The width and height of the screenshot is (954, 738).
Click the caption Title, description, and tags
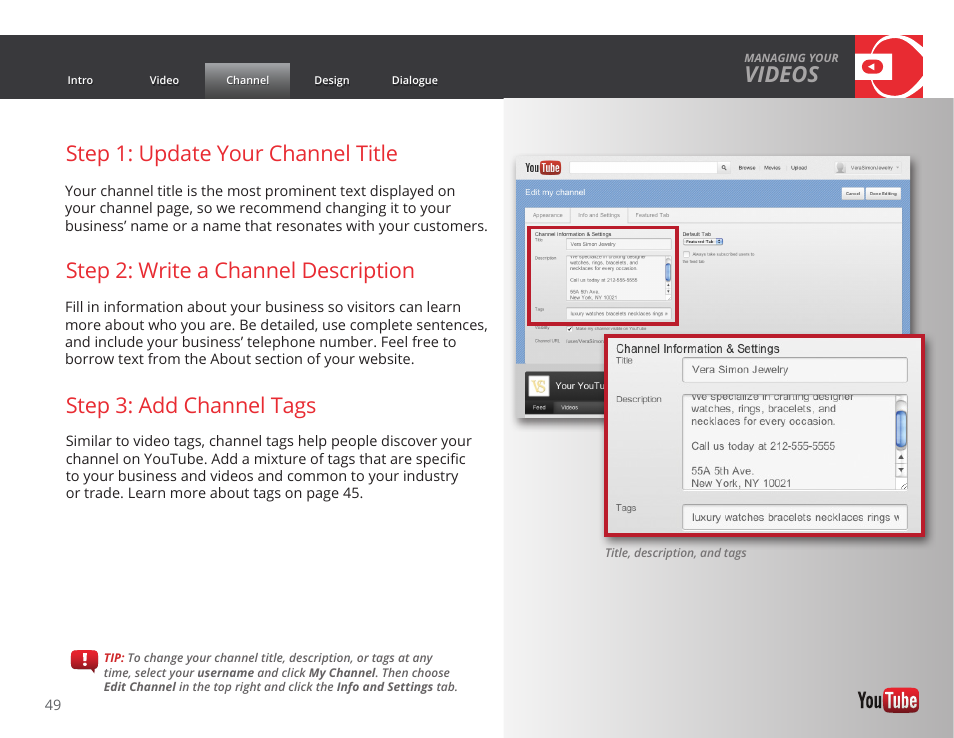tap(675, 553)
